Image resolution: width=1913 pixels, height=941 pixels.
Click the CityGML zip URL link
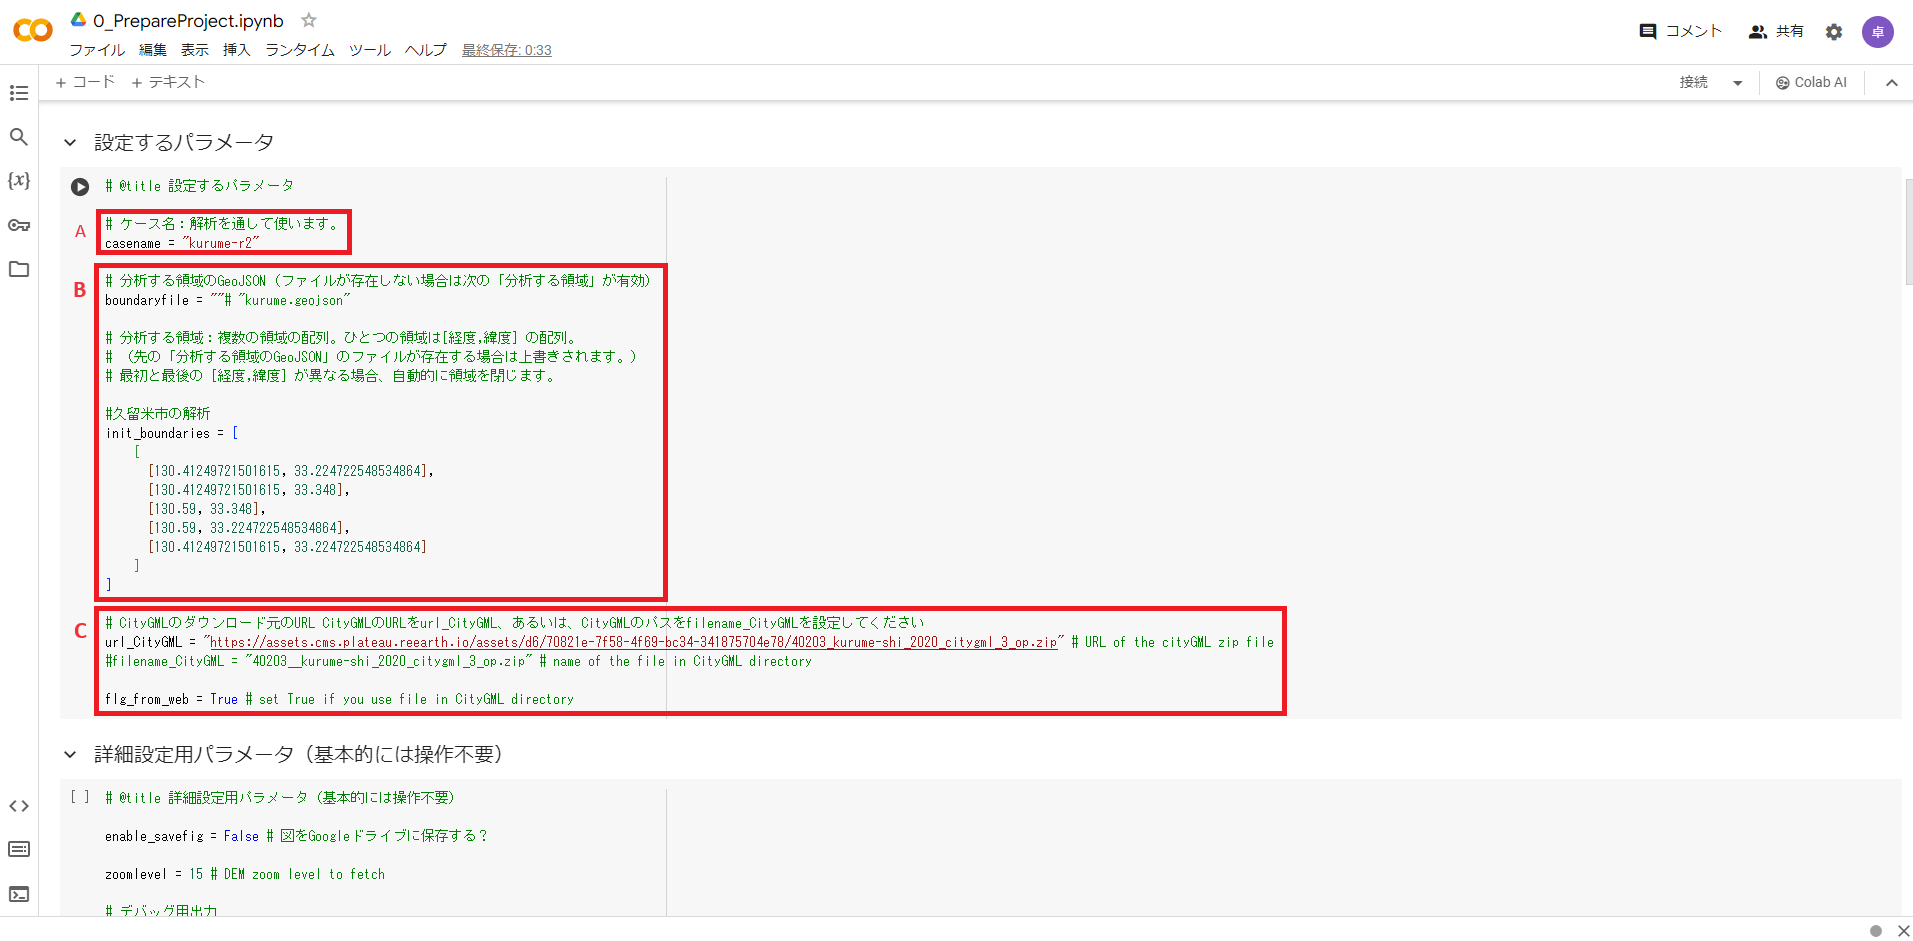click(632, 642)
